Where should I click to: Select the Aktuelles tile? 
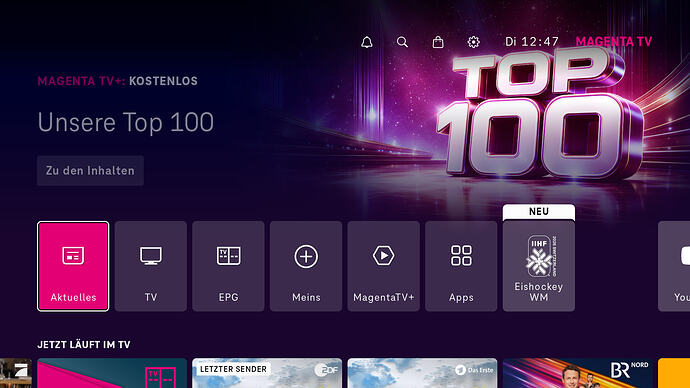[x=73, y=266]
